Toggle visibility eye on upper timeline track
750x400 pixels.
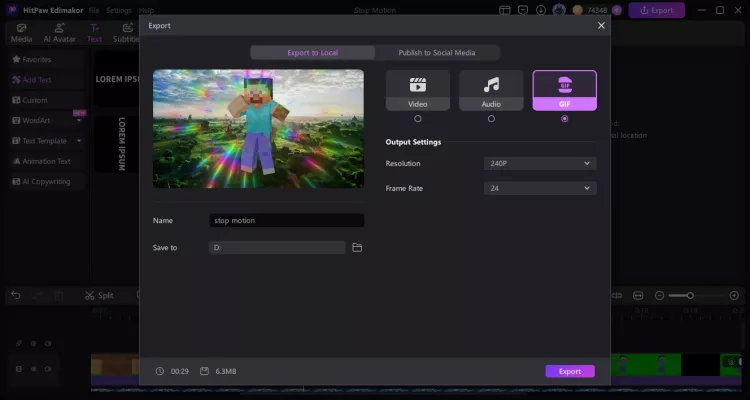(33, 344)
